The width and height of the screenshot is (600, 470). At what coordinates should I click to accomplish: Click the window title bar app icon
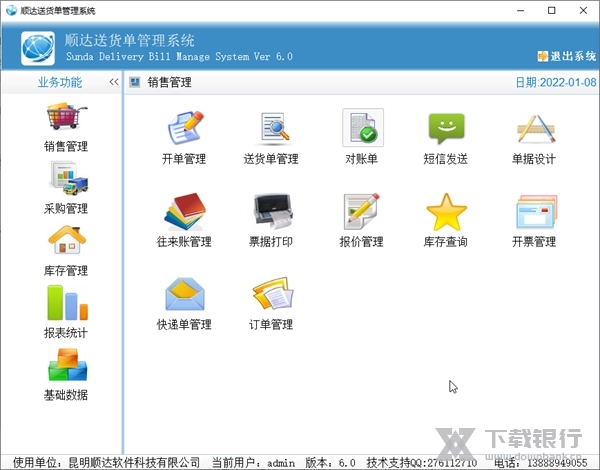pyautogui.click(x=11, y=10)
